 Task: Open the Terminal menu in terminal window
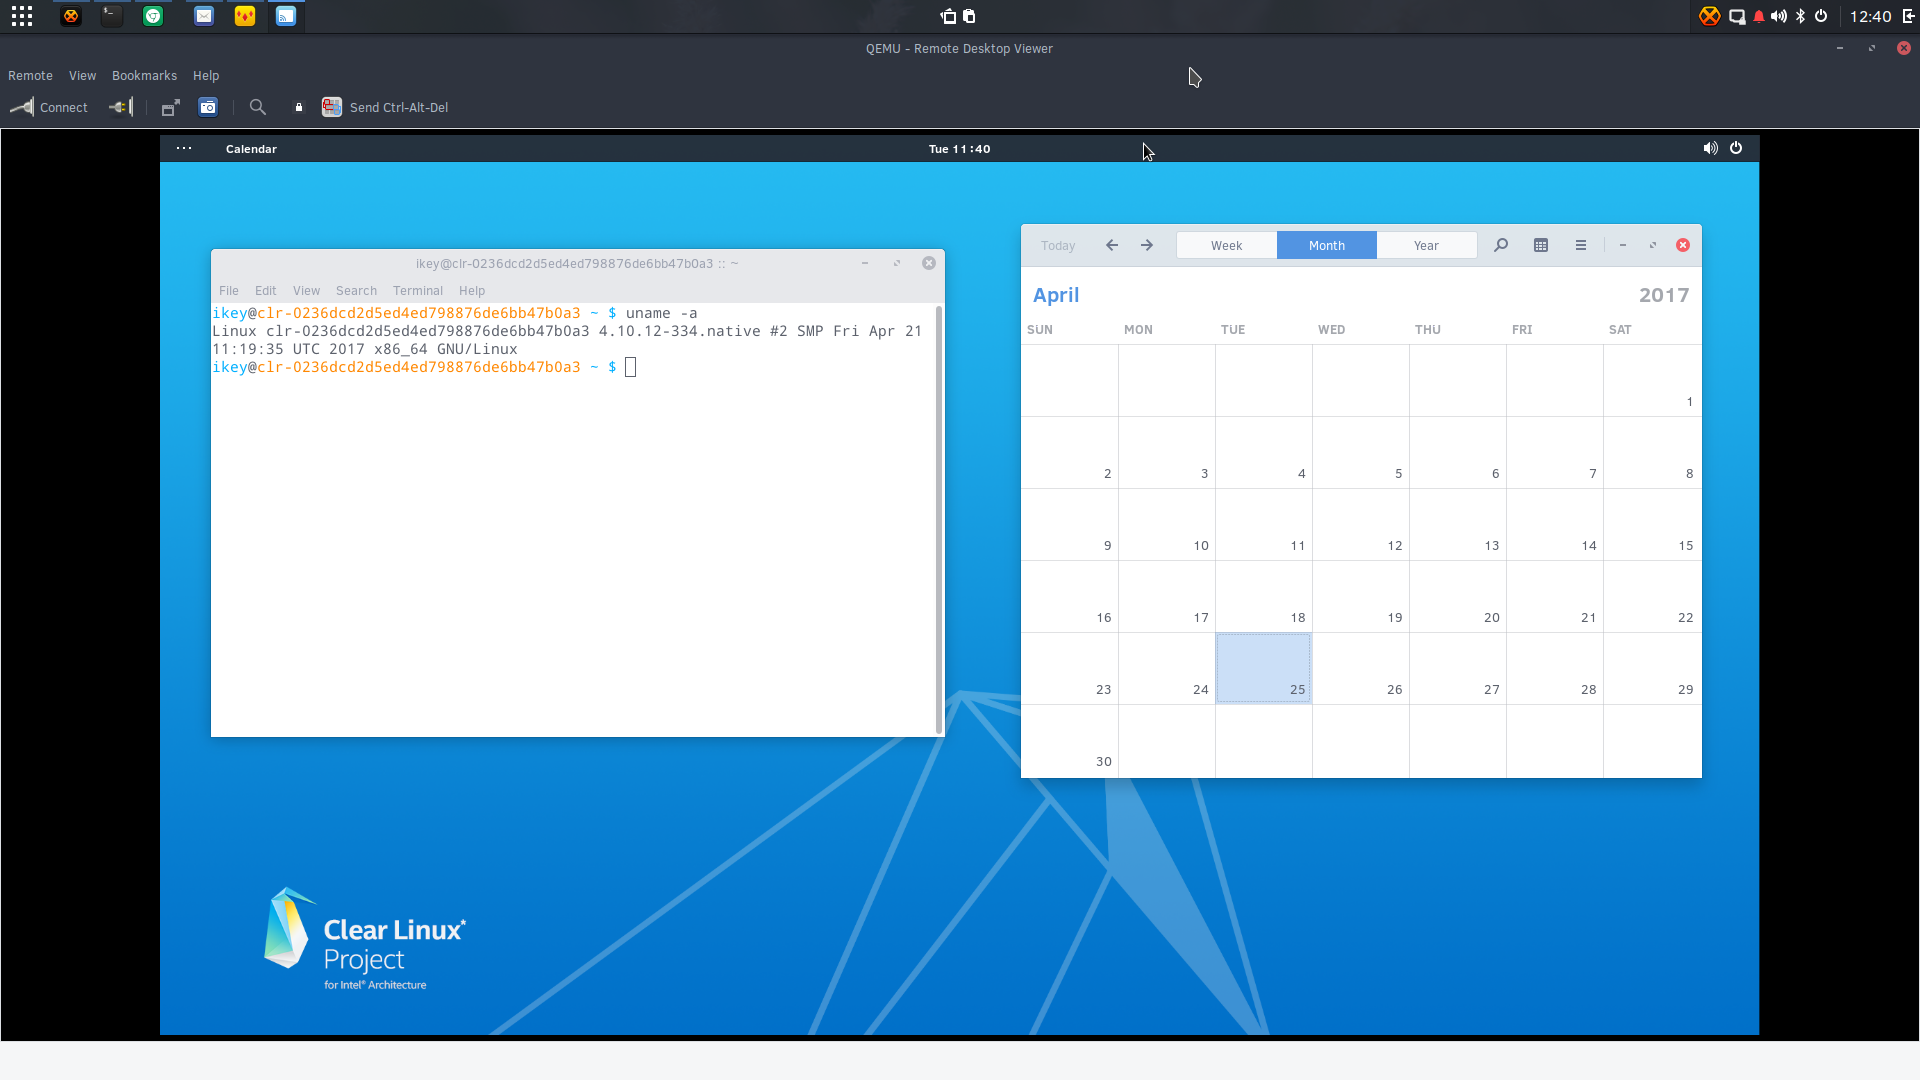(x=418, y=291)
